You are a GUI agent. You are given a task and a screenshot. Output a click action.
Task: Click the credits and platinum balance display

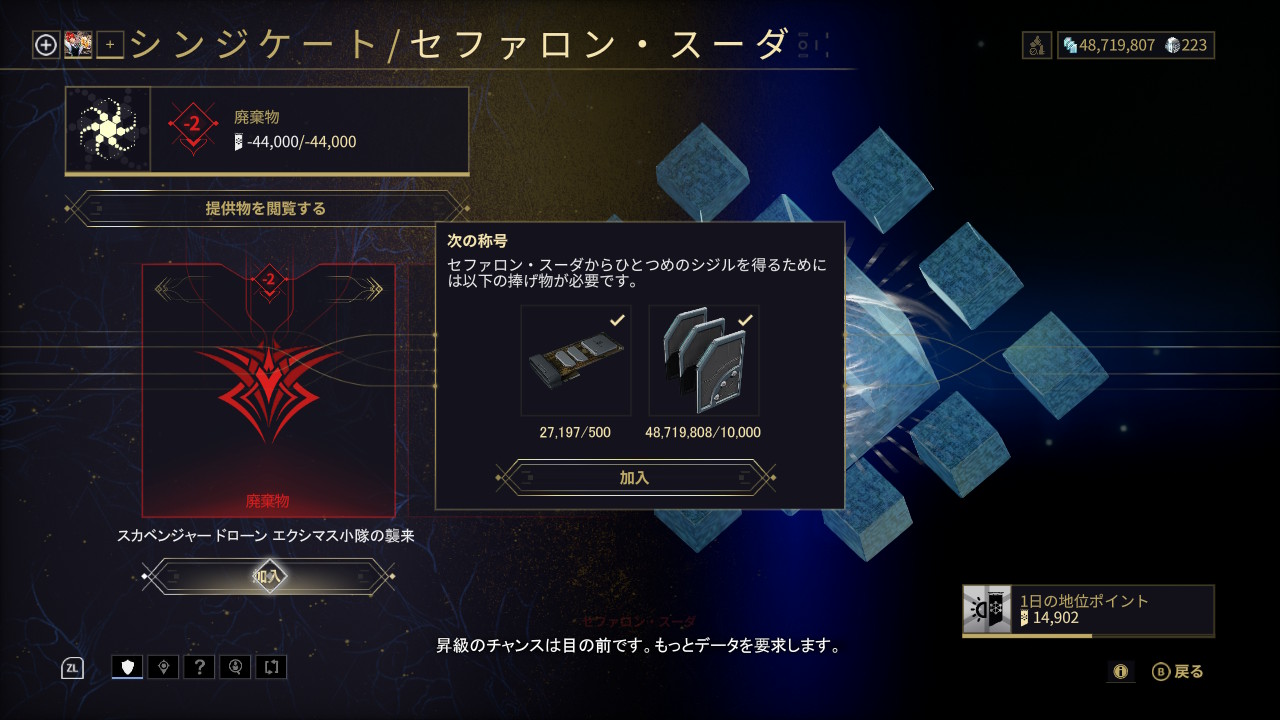pos(1136,45)
